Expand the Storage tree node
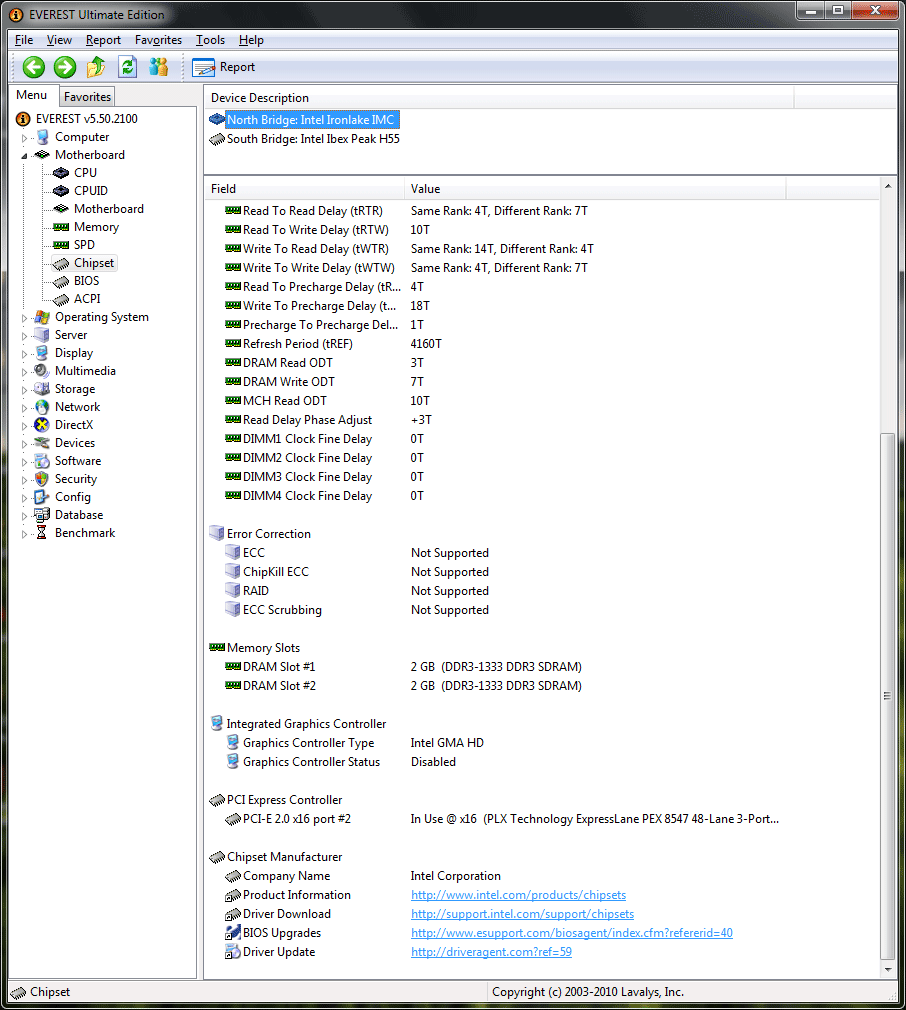906x1010 pixels. click(24, 390)
